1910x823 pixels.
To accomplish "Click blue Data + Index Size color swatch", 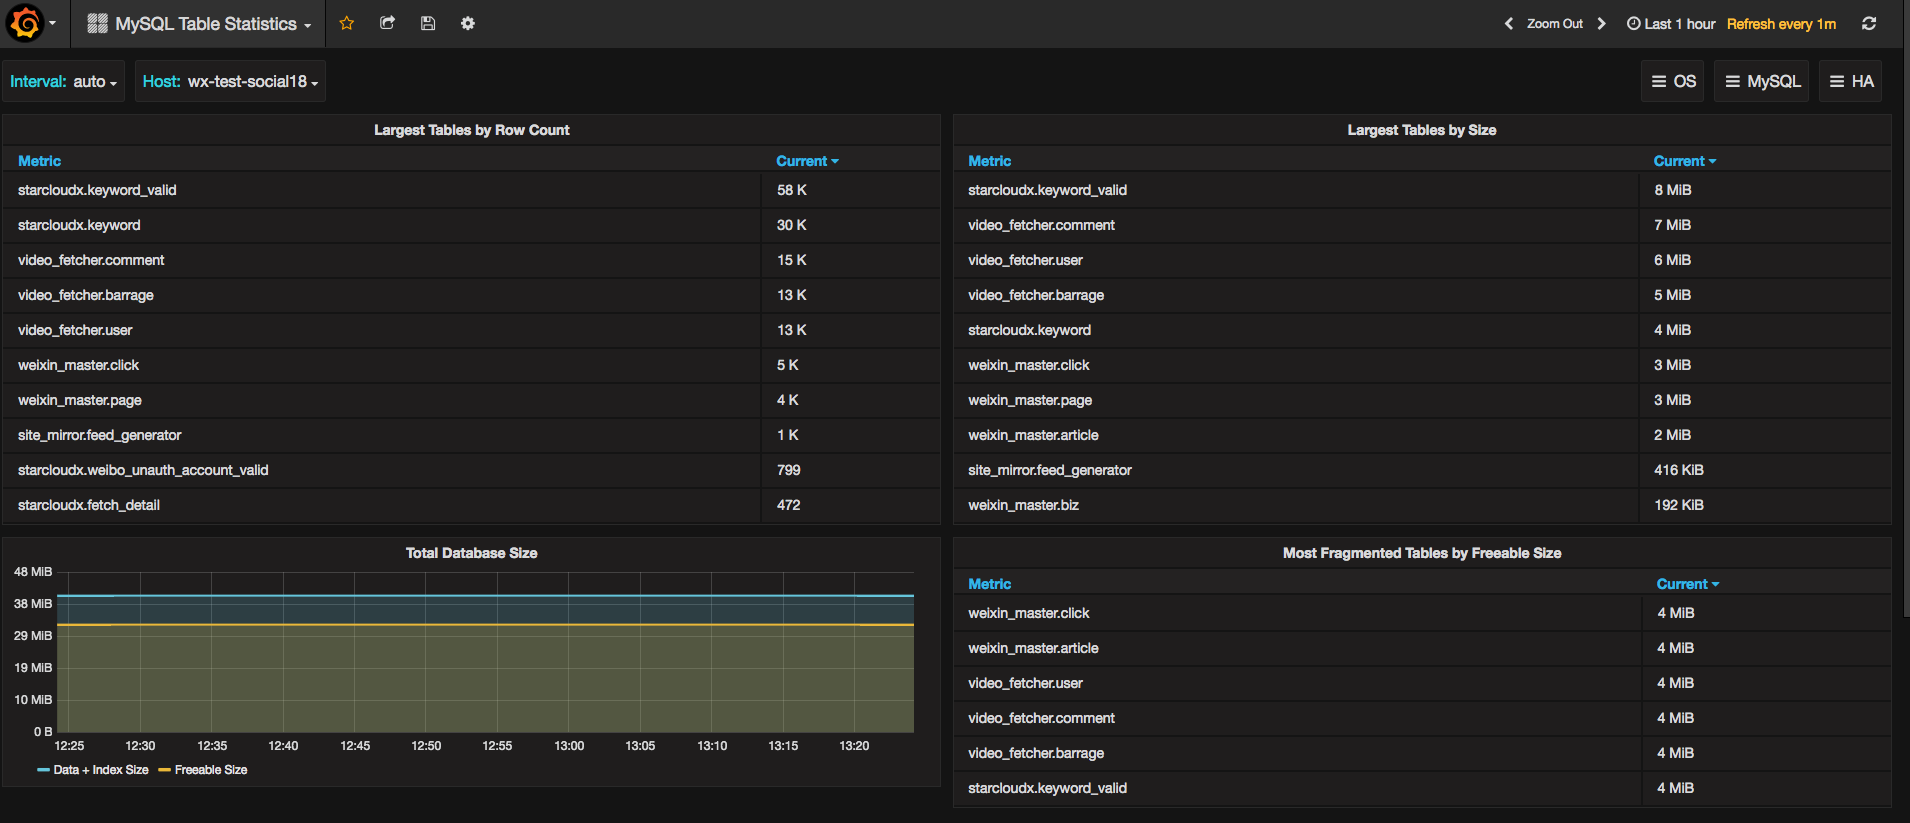I will [x=43, y=770].
